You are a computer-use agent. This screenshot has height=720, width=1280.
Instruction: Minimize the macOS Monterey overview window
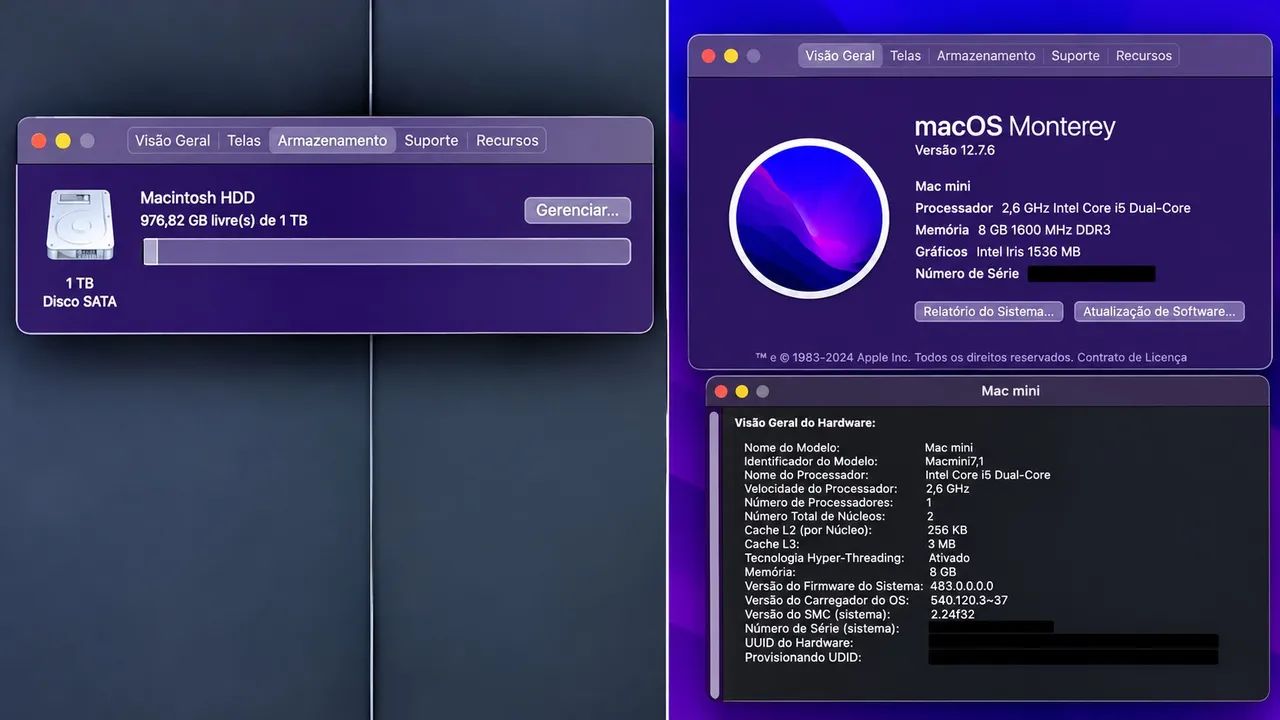(731, 56)
